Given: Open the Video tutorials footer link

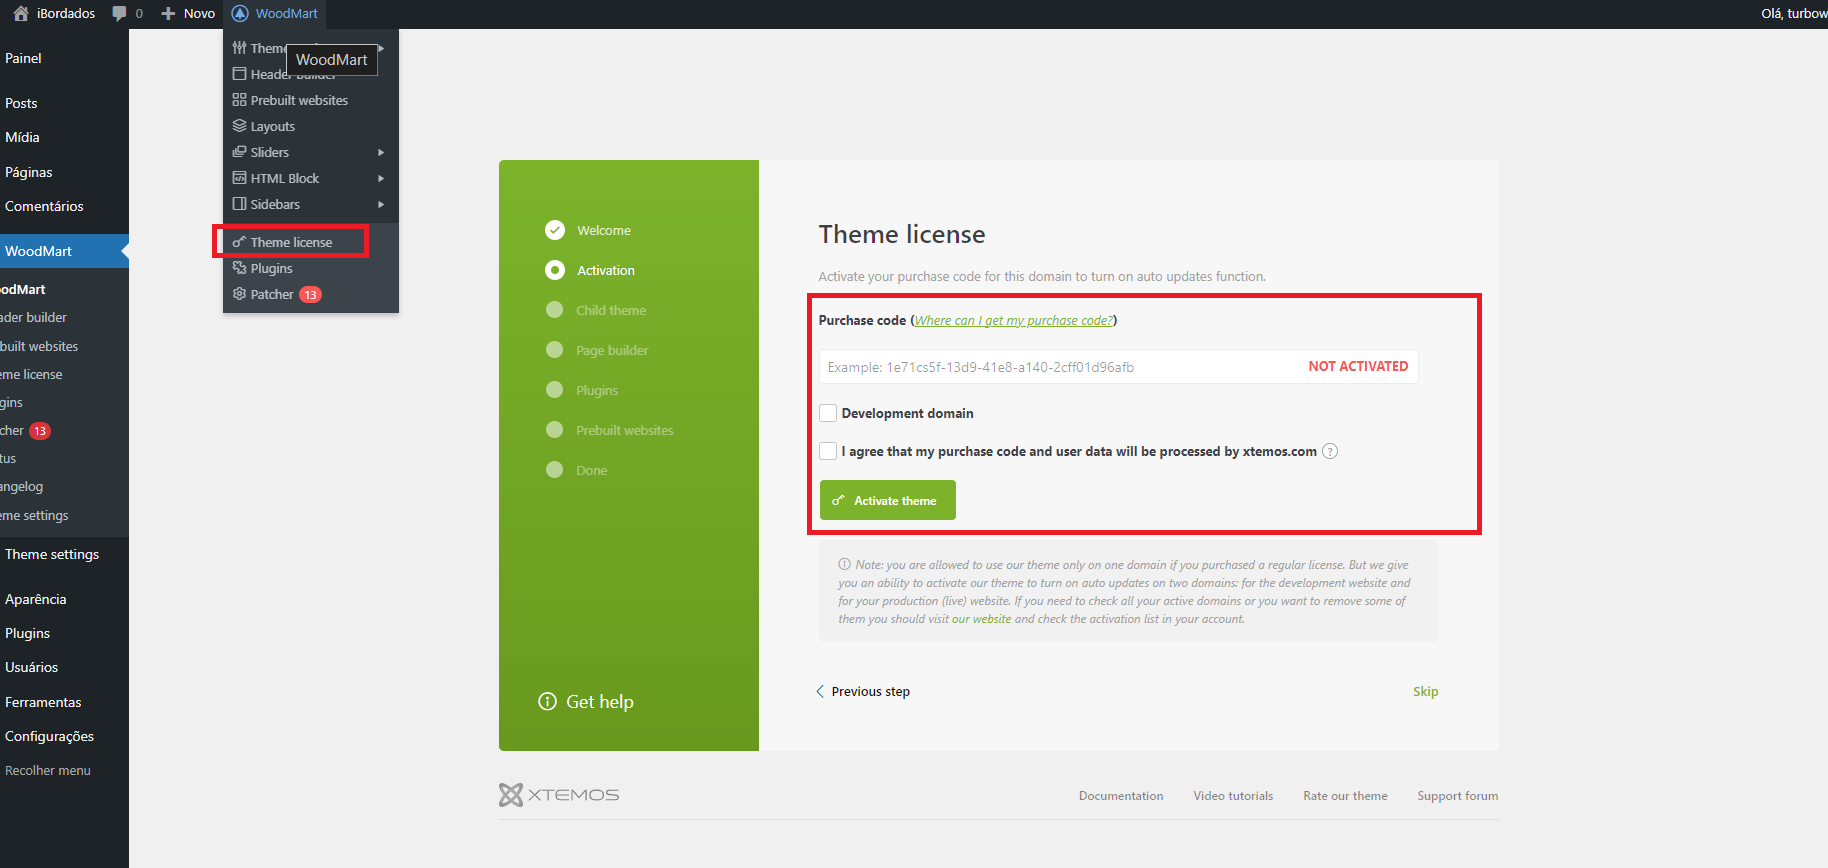Looking at the screenshot, I should click(1233, 796).
